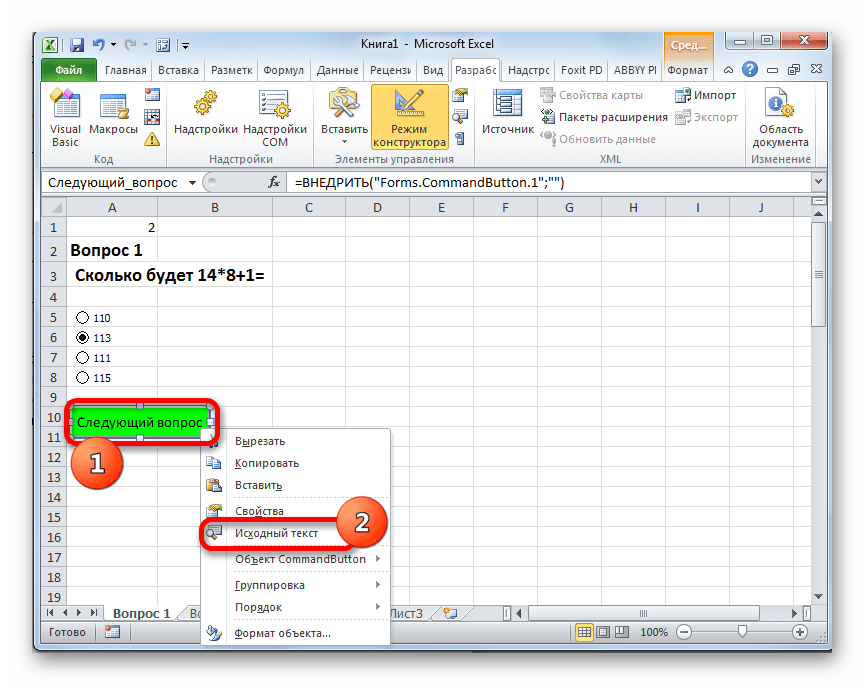Image resolution: width=864 pixels, height=685 pixels.
Task: Click the insert new worksheet icon
Action: coord(450,613)
